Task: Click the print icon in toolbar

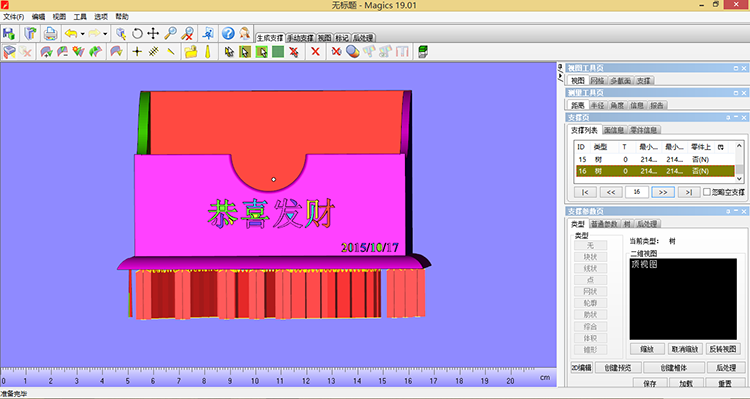Action: 50,33
